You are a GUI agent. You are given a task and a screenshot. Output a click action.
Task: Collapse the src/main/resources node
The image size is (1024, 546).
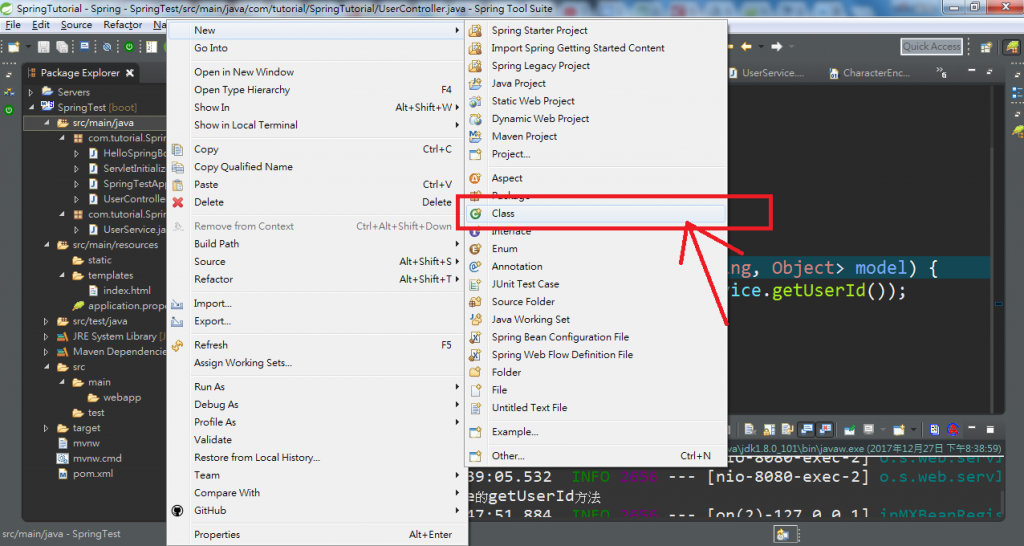tap(46, 245)
